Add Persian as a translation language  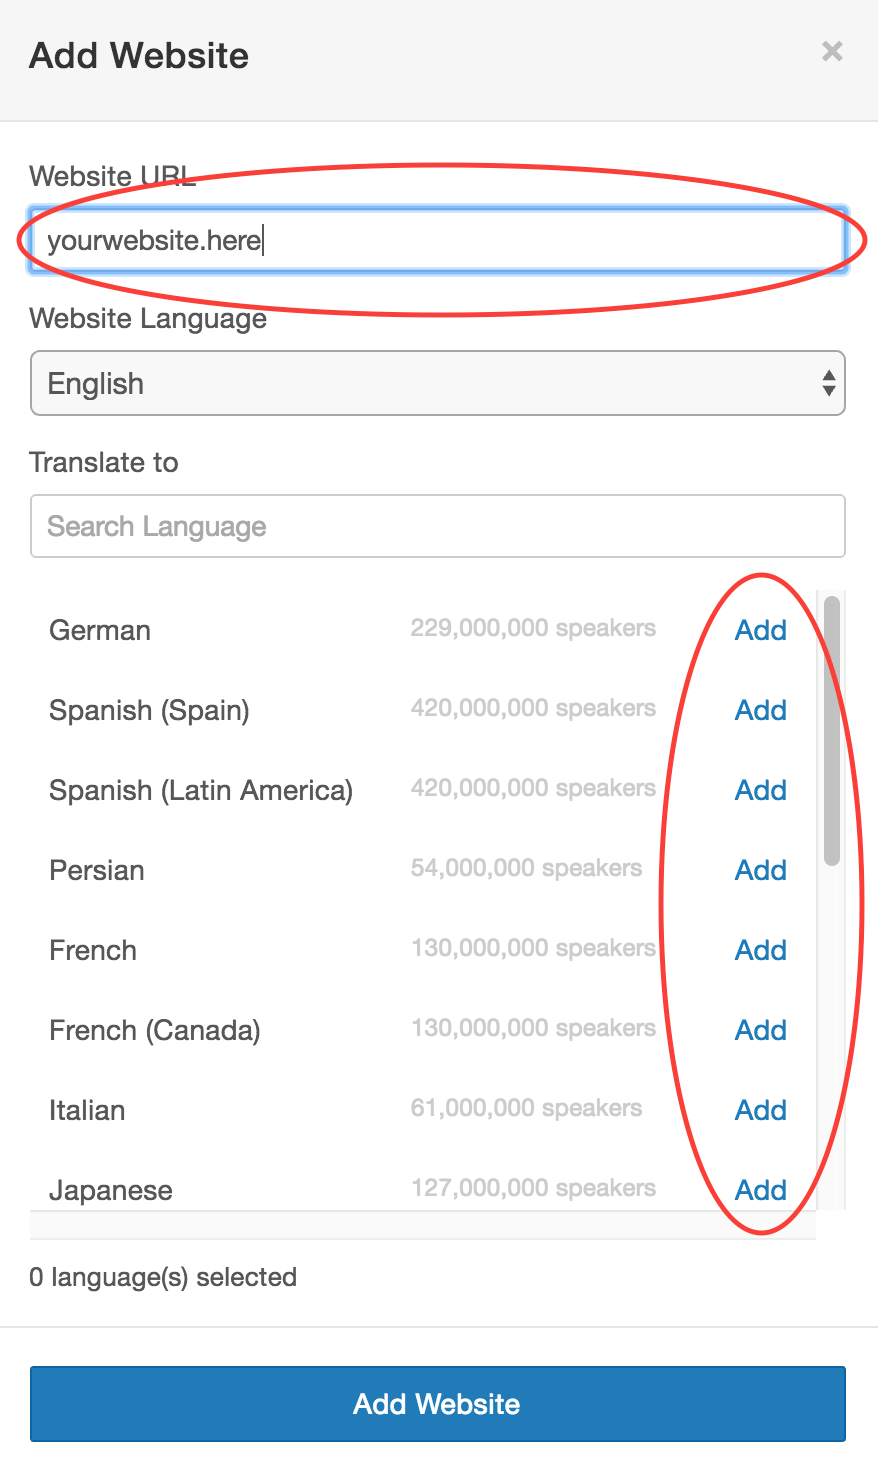click(760, 870)
